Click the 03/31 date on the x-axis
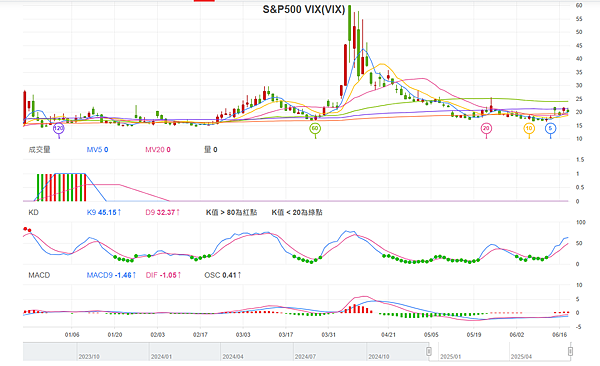 (328, 335)
